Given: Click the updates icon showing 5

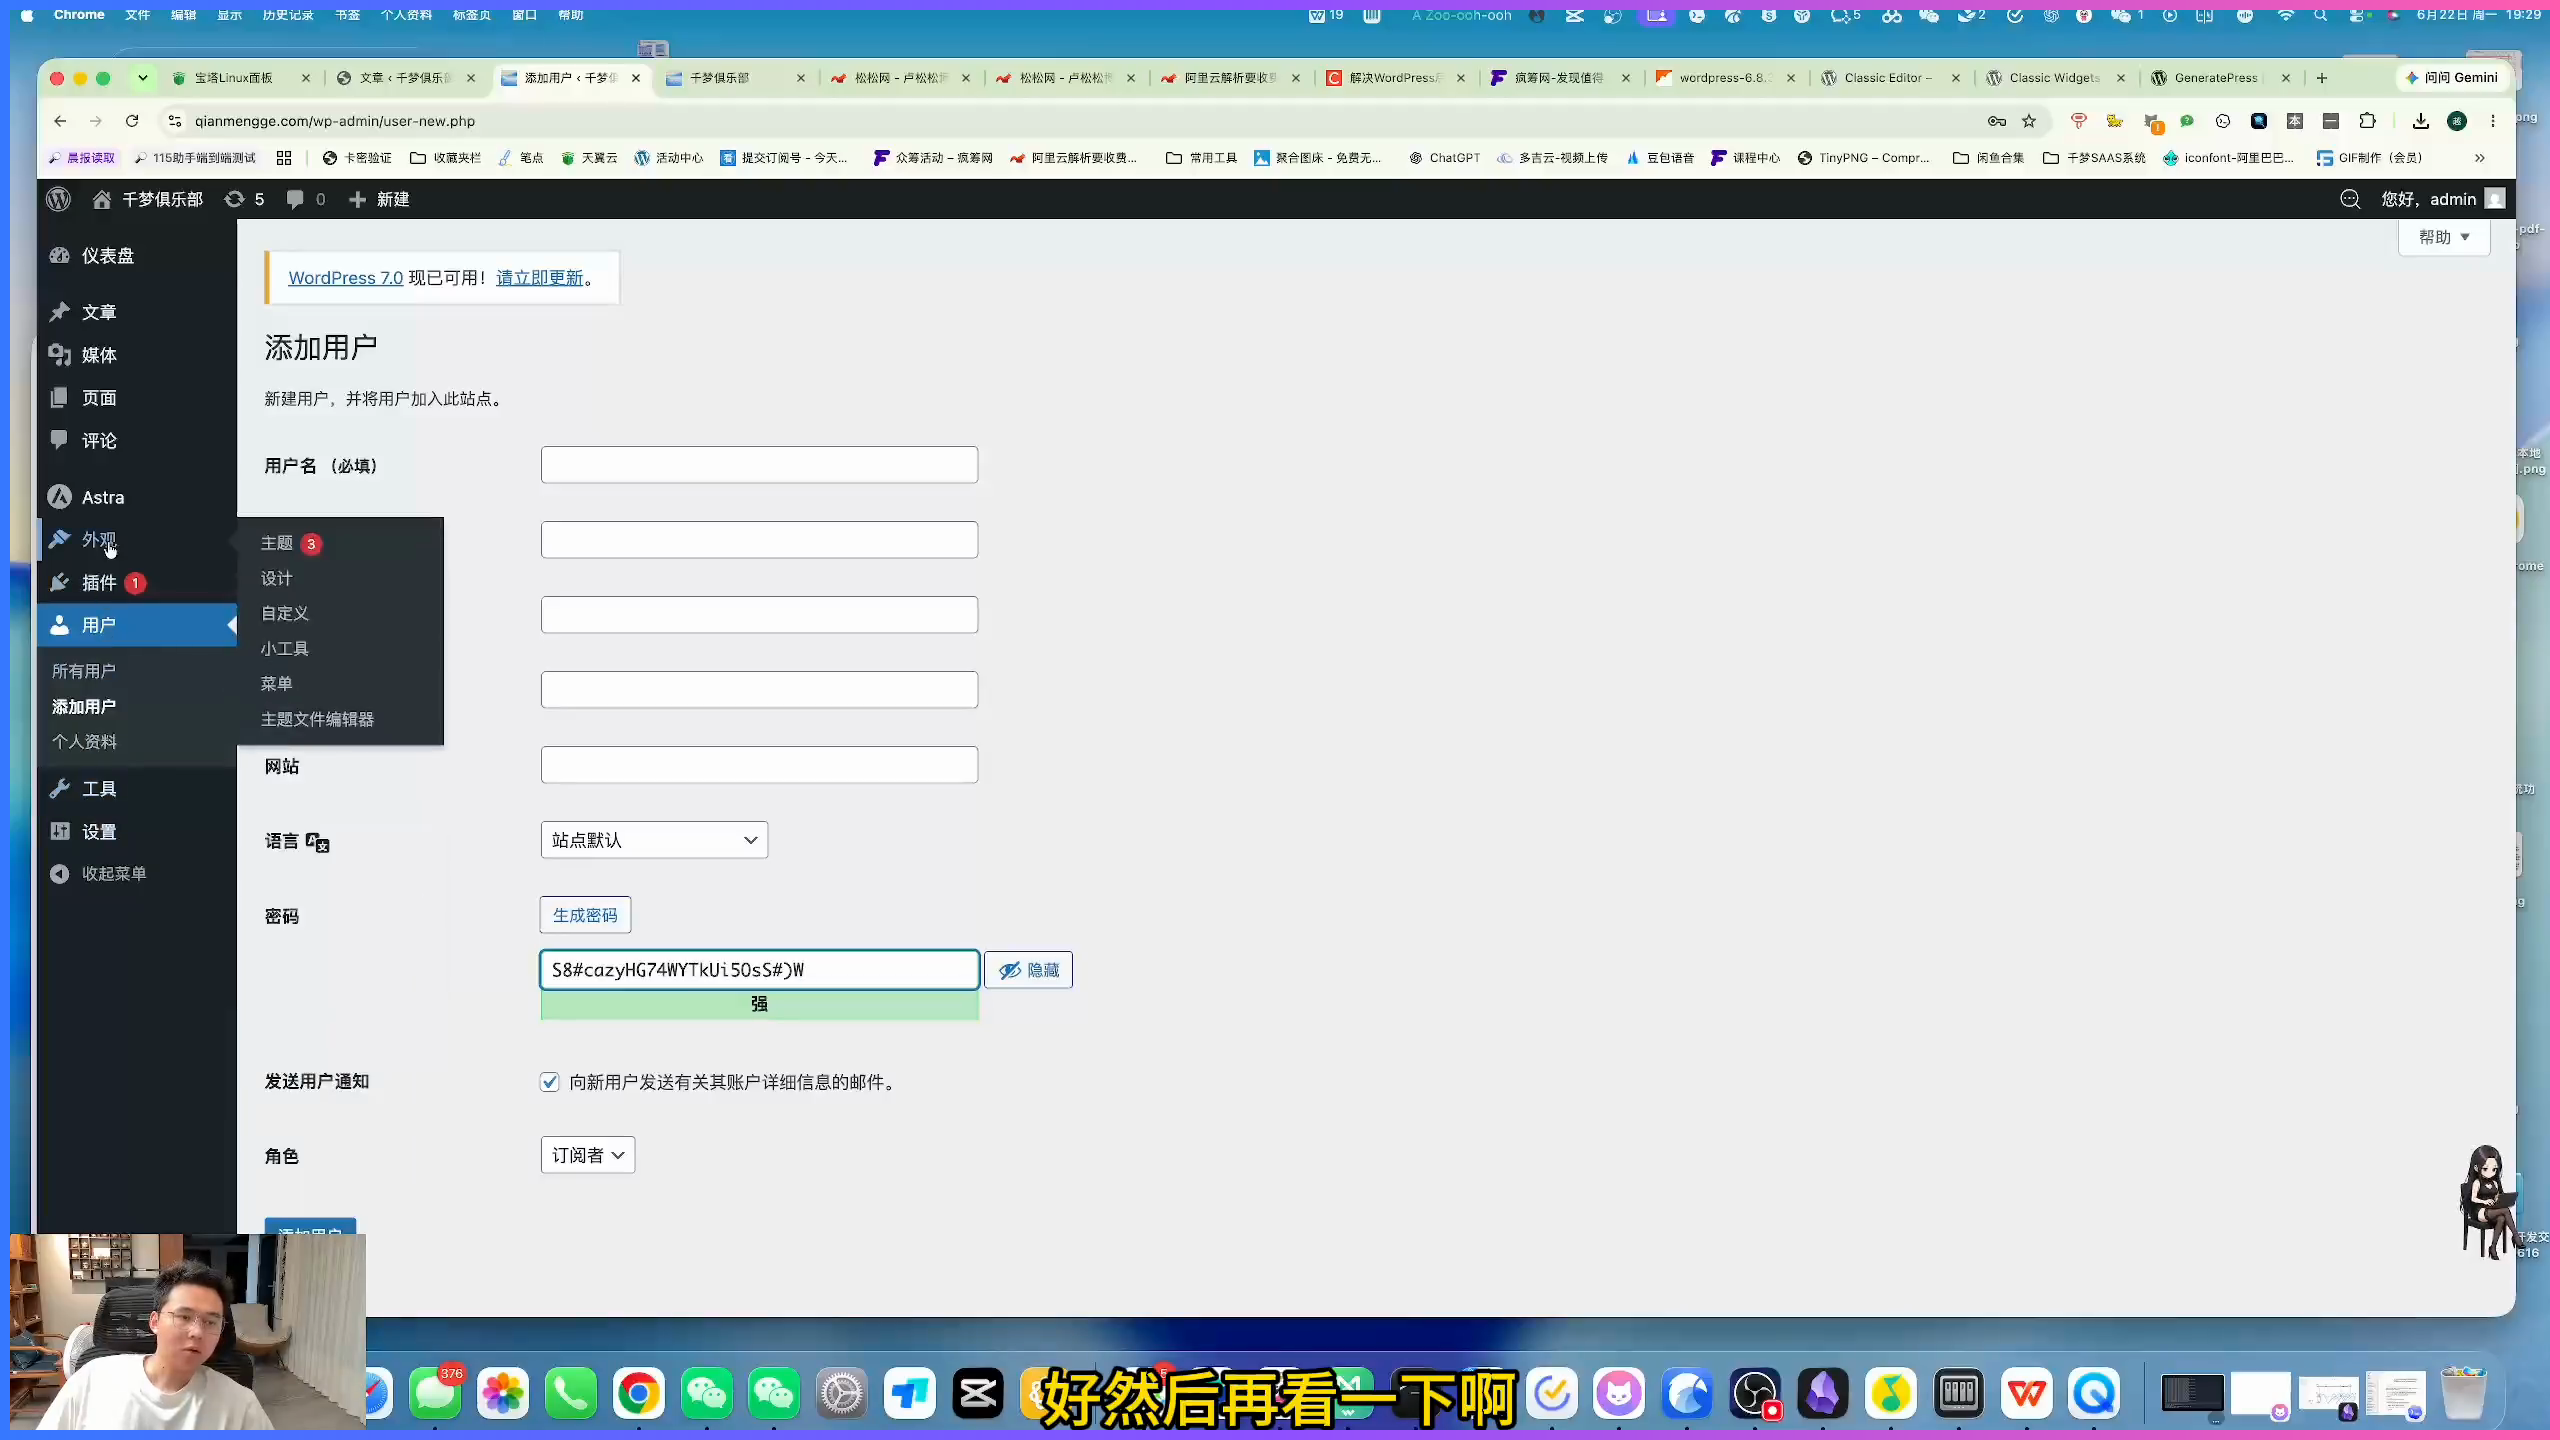Looking at the screenshot, I should pos(244,199).
